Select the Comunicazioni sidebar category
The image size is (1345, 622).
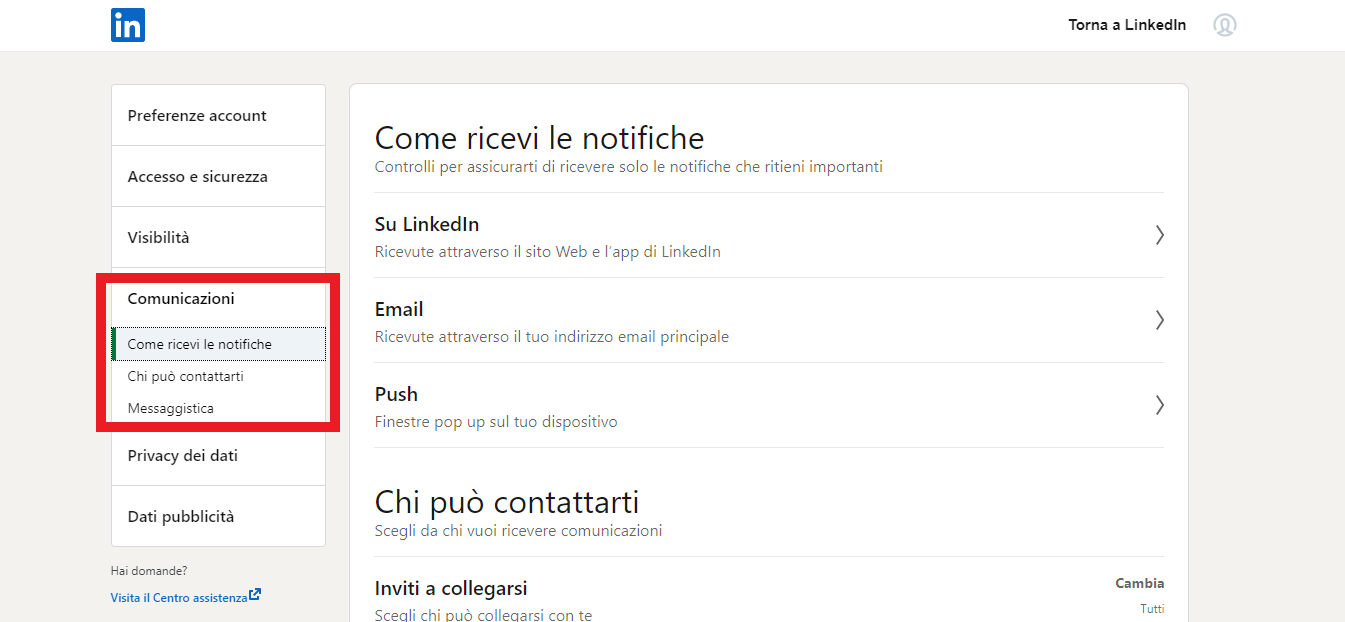coord(181,298)
